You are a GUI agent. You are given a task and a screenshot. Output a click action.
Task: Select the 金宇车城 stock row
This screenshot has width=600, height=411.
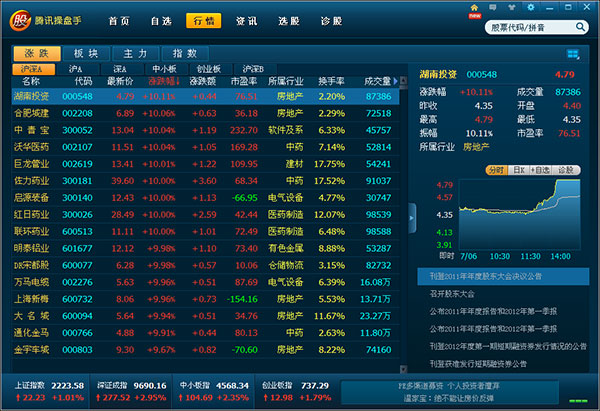pyautogui.click(x=205, y=349)
